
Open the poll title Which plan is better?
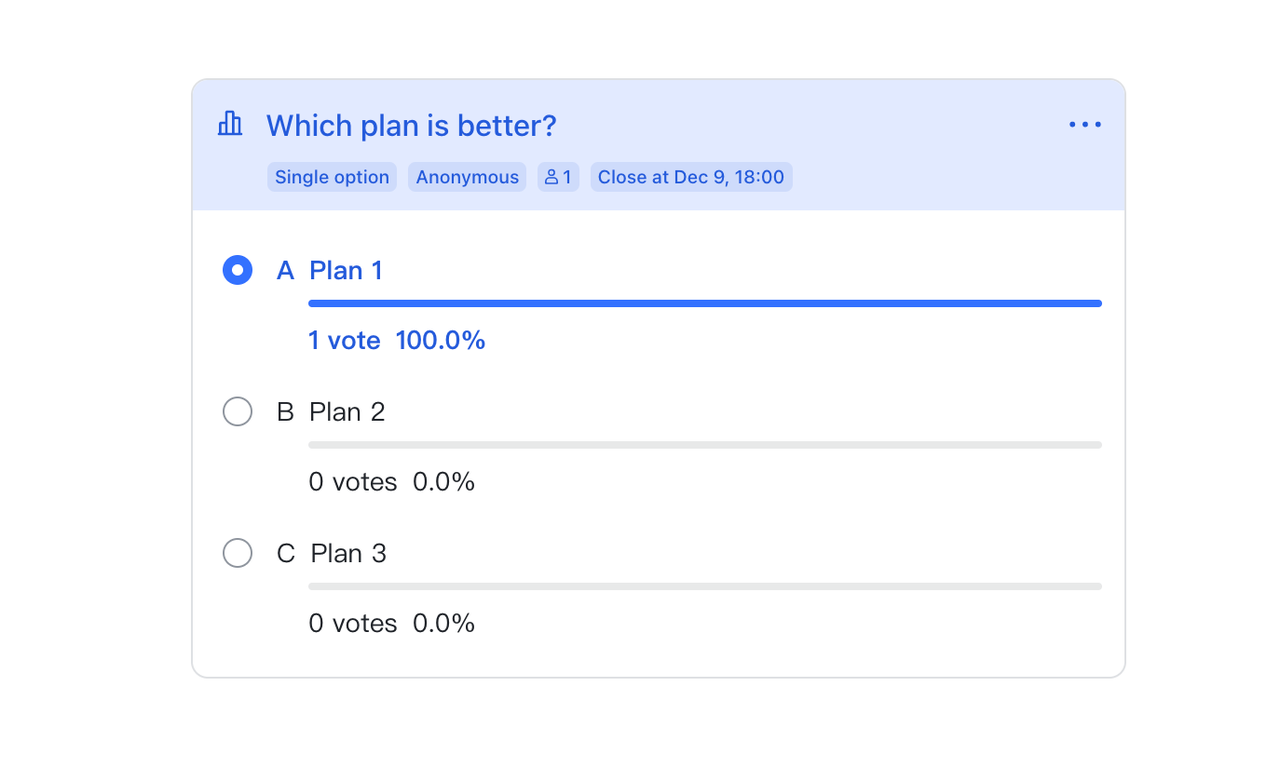(x=411, y=125)
